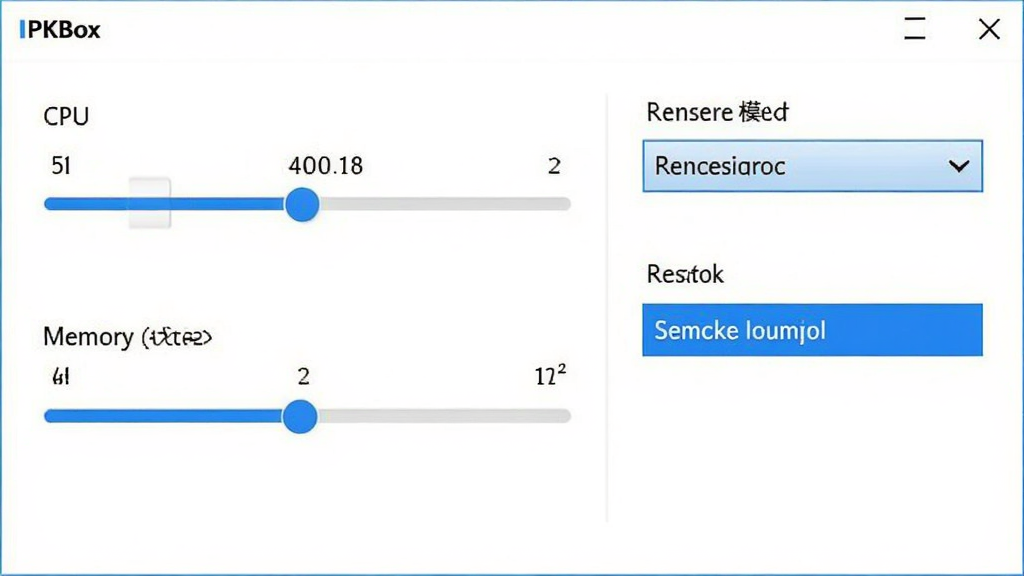Image resolution: width=1024 pixels, height=576 pixels.
Task: Minimize the PKBox window
Action: 915,29
